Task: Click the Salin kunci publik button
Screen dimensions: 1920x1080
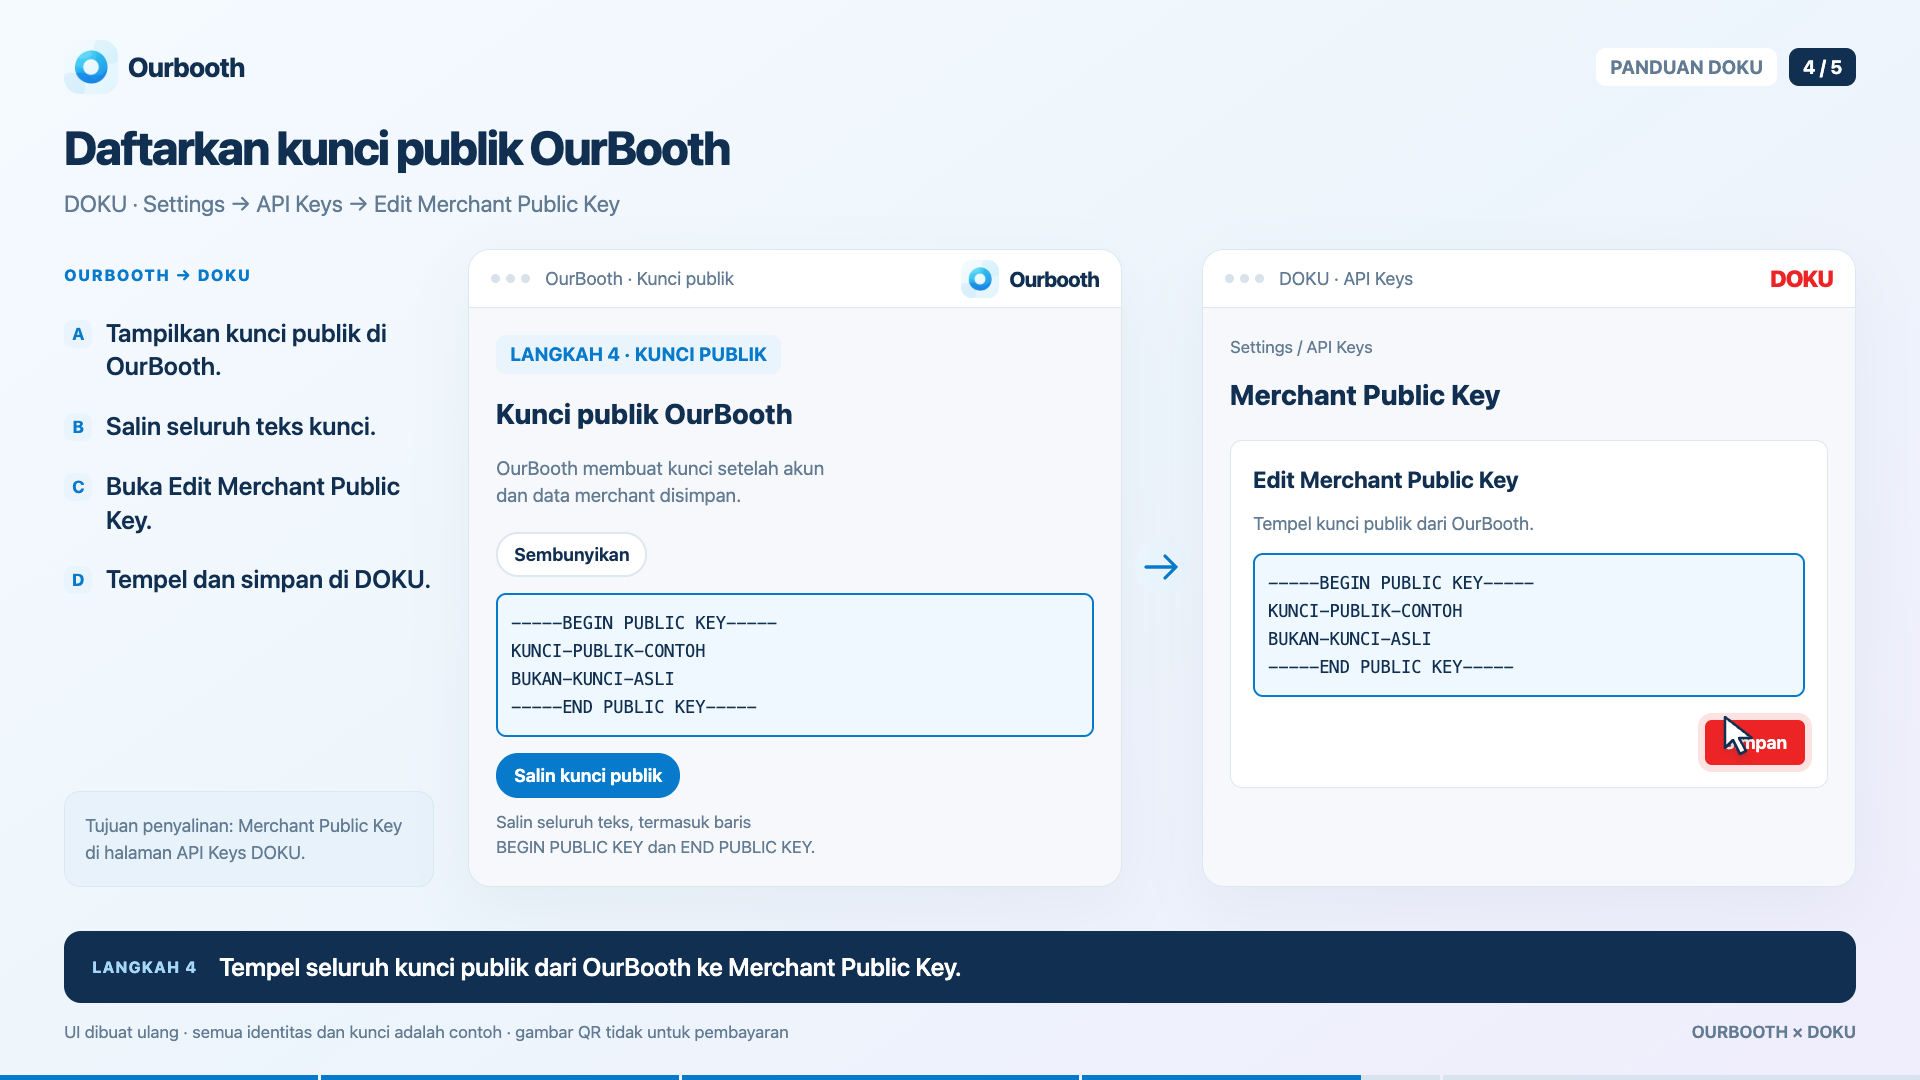Action: pyautogui.click(x=588, y=775)
